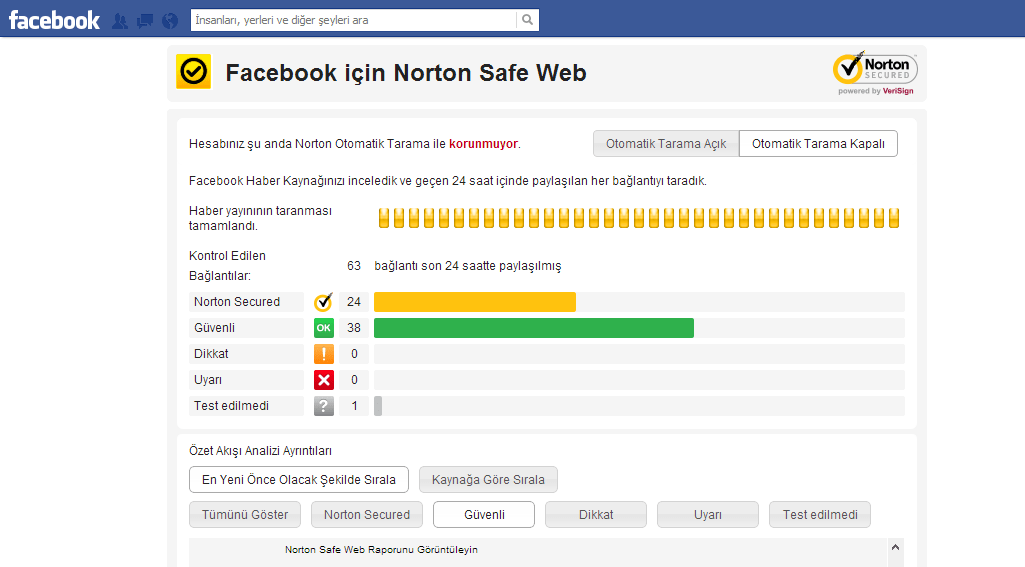Show Test edilmedi filtered links
Viewport: 1025px width, 567px height.
pos(820,515)
